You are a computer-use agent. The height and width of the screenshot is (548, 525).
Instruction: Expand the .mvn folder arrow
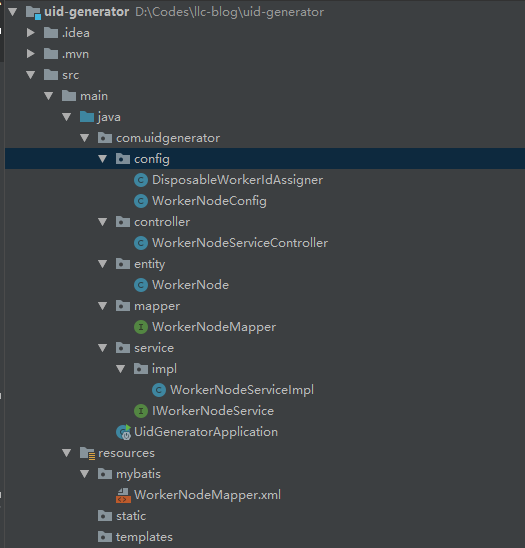(x=31, y=54)
